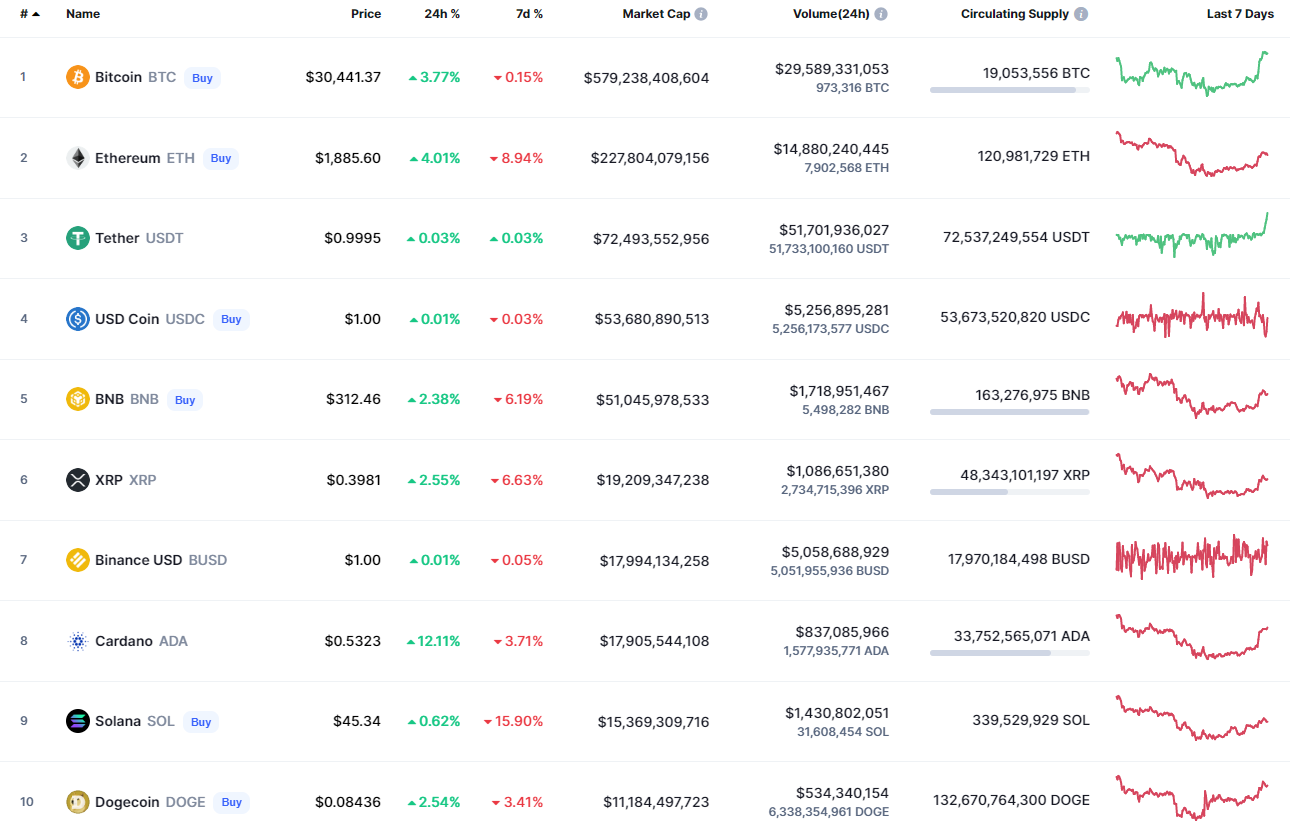The width and height of the screenshot is (1290, 837).
Task: Open the Dogecoin coin page link
Action: (x=127, y=802)
